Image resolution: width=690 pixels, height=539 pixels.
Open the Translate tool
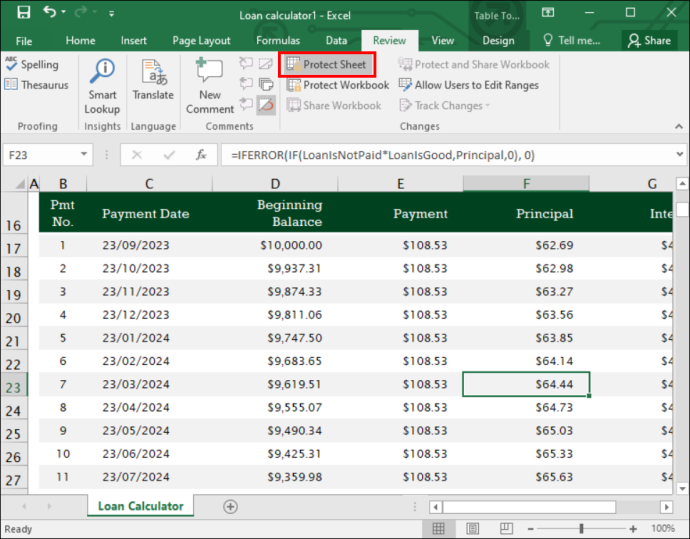click(153, 80)
